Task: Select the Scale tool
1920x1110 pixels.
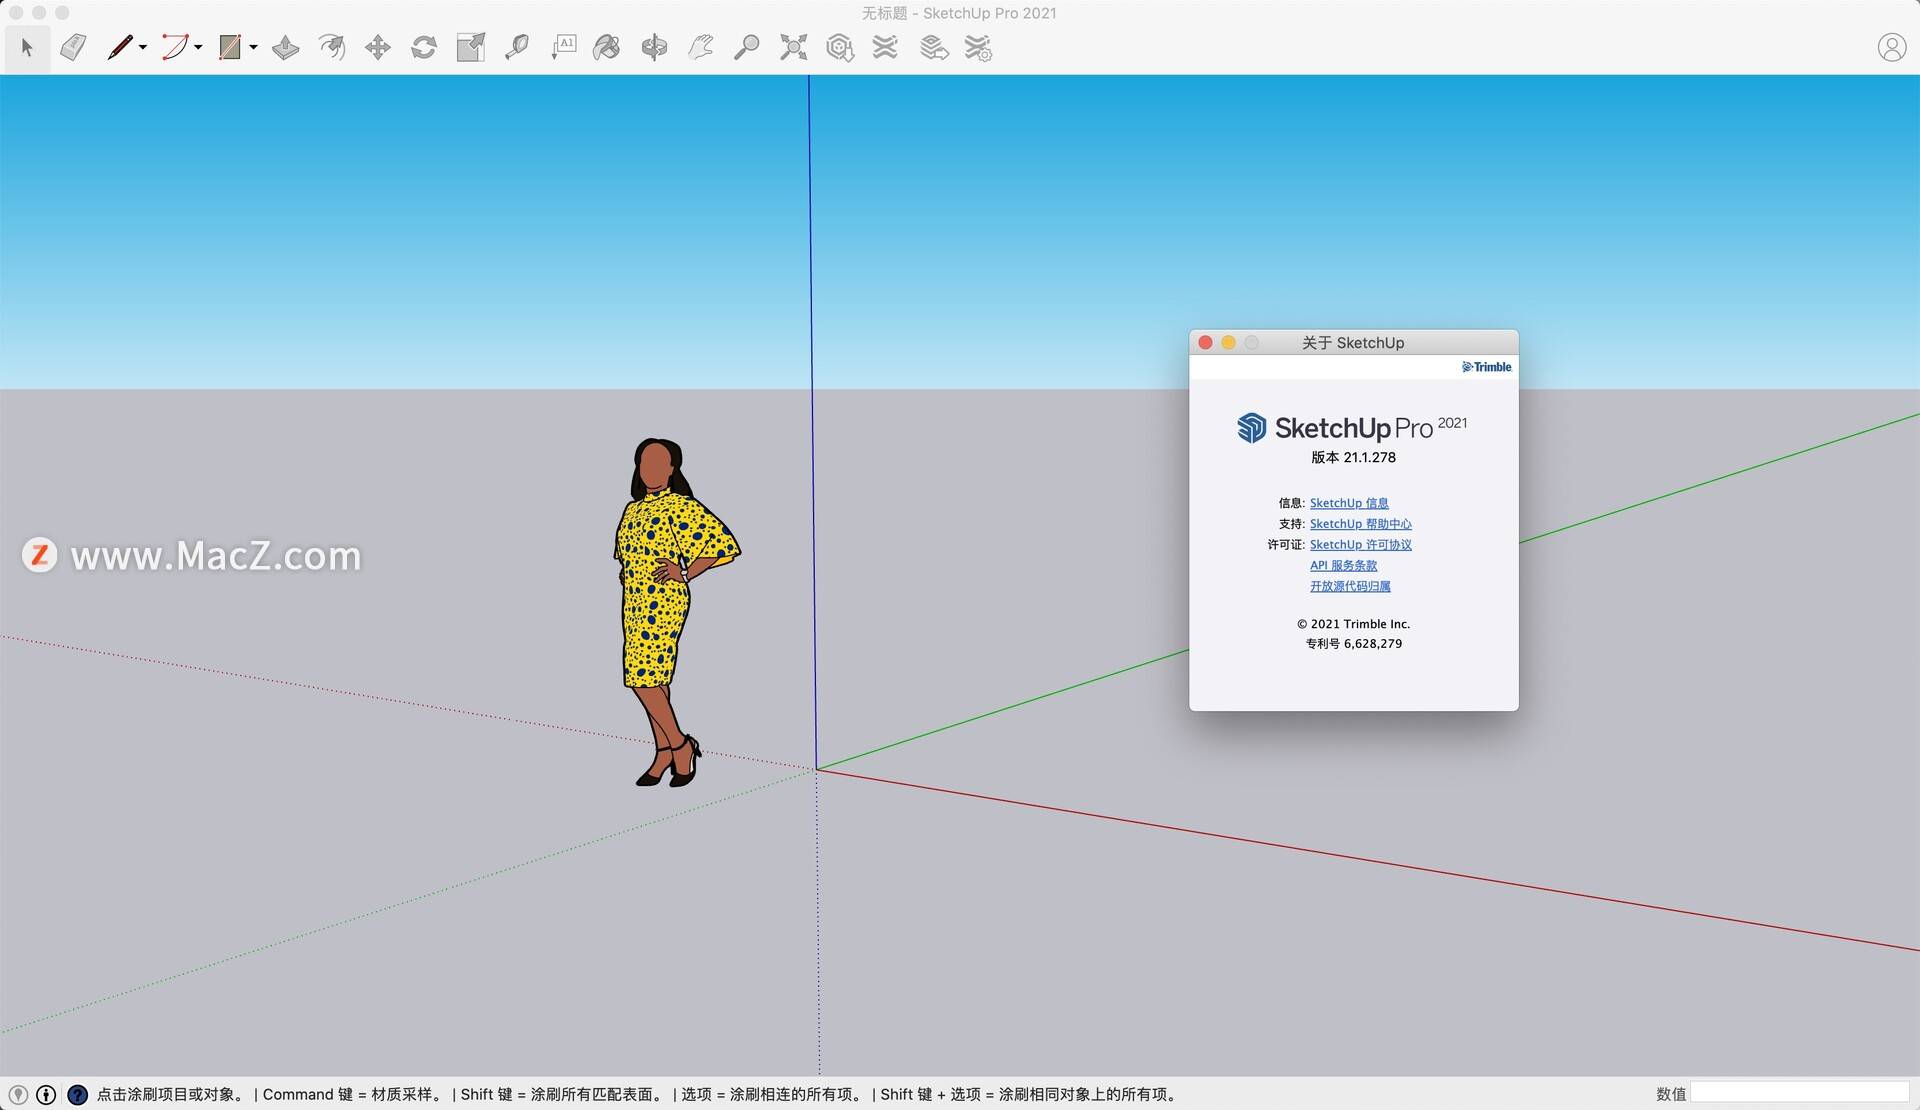Action: click(470, 47)
